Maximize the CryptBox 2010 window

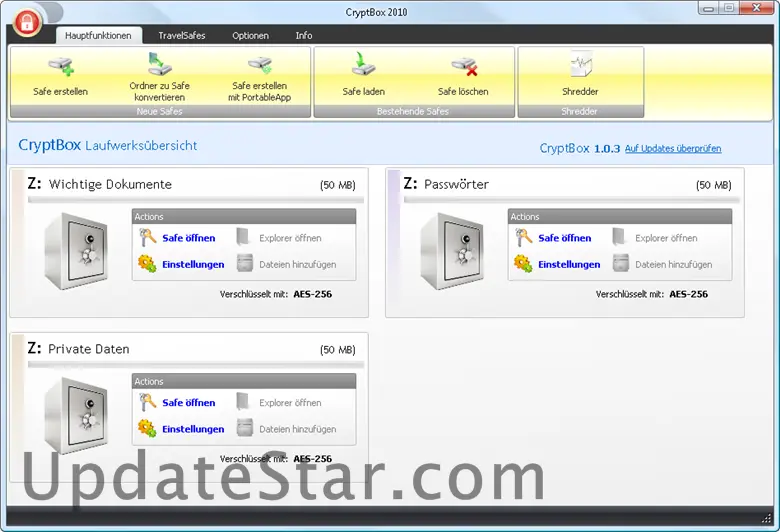click(729, 8)
